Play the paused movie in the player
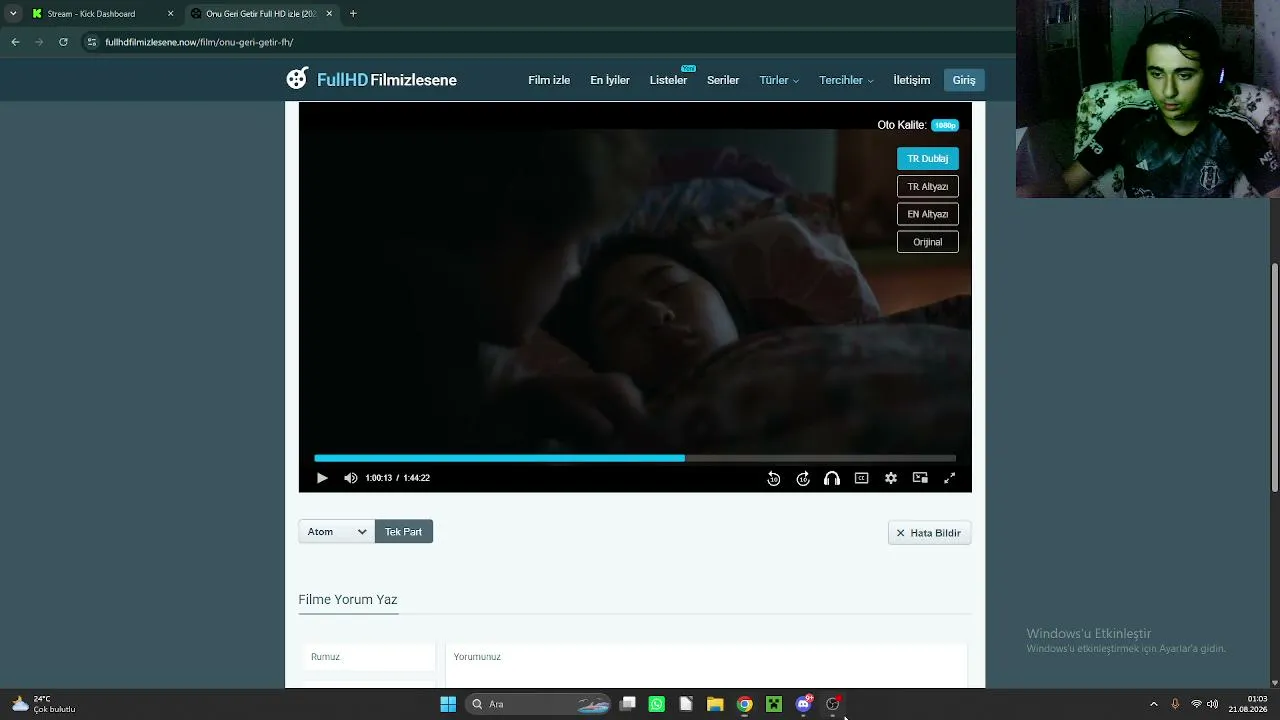Image resolution: width=1280 pixels, height=720 pixels. [322, 478]
